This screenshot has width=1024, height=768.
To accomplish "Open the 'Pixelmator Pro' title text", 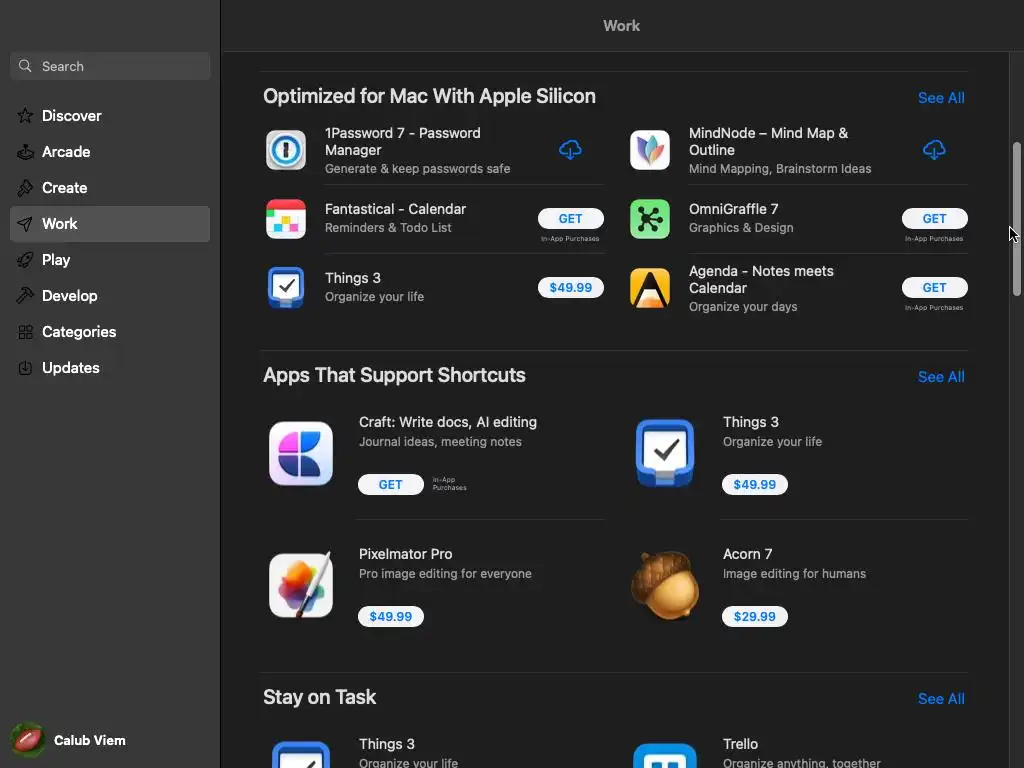I will coord(405,554).
